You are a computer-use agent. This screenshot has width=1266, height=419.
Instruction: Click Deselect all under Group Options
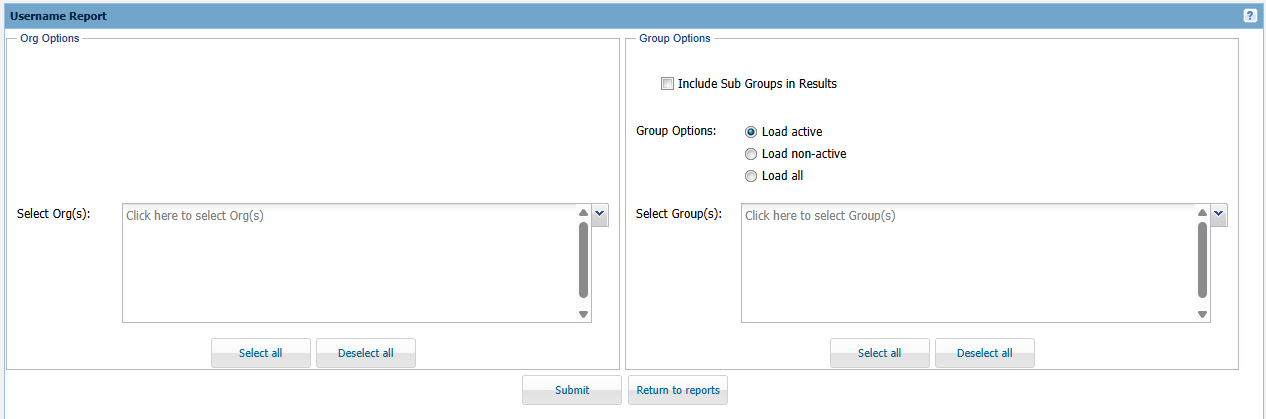[x=985, y=353]
